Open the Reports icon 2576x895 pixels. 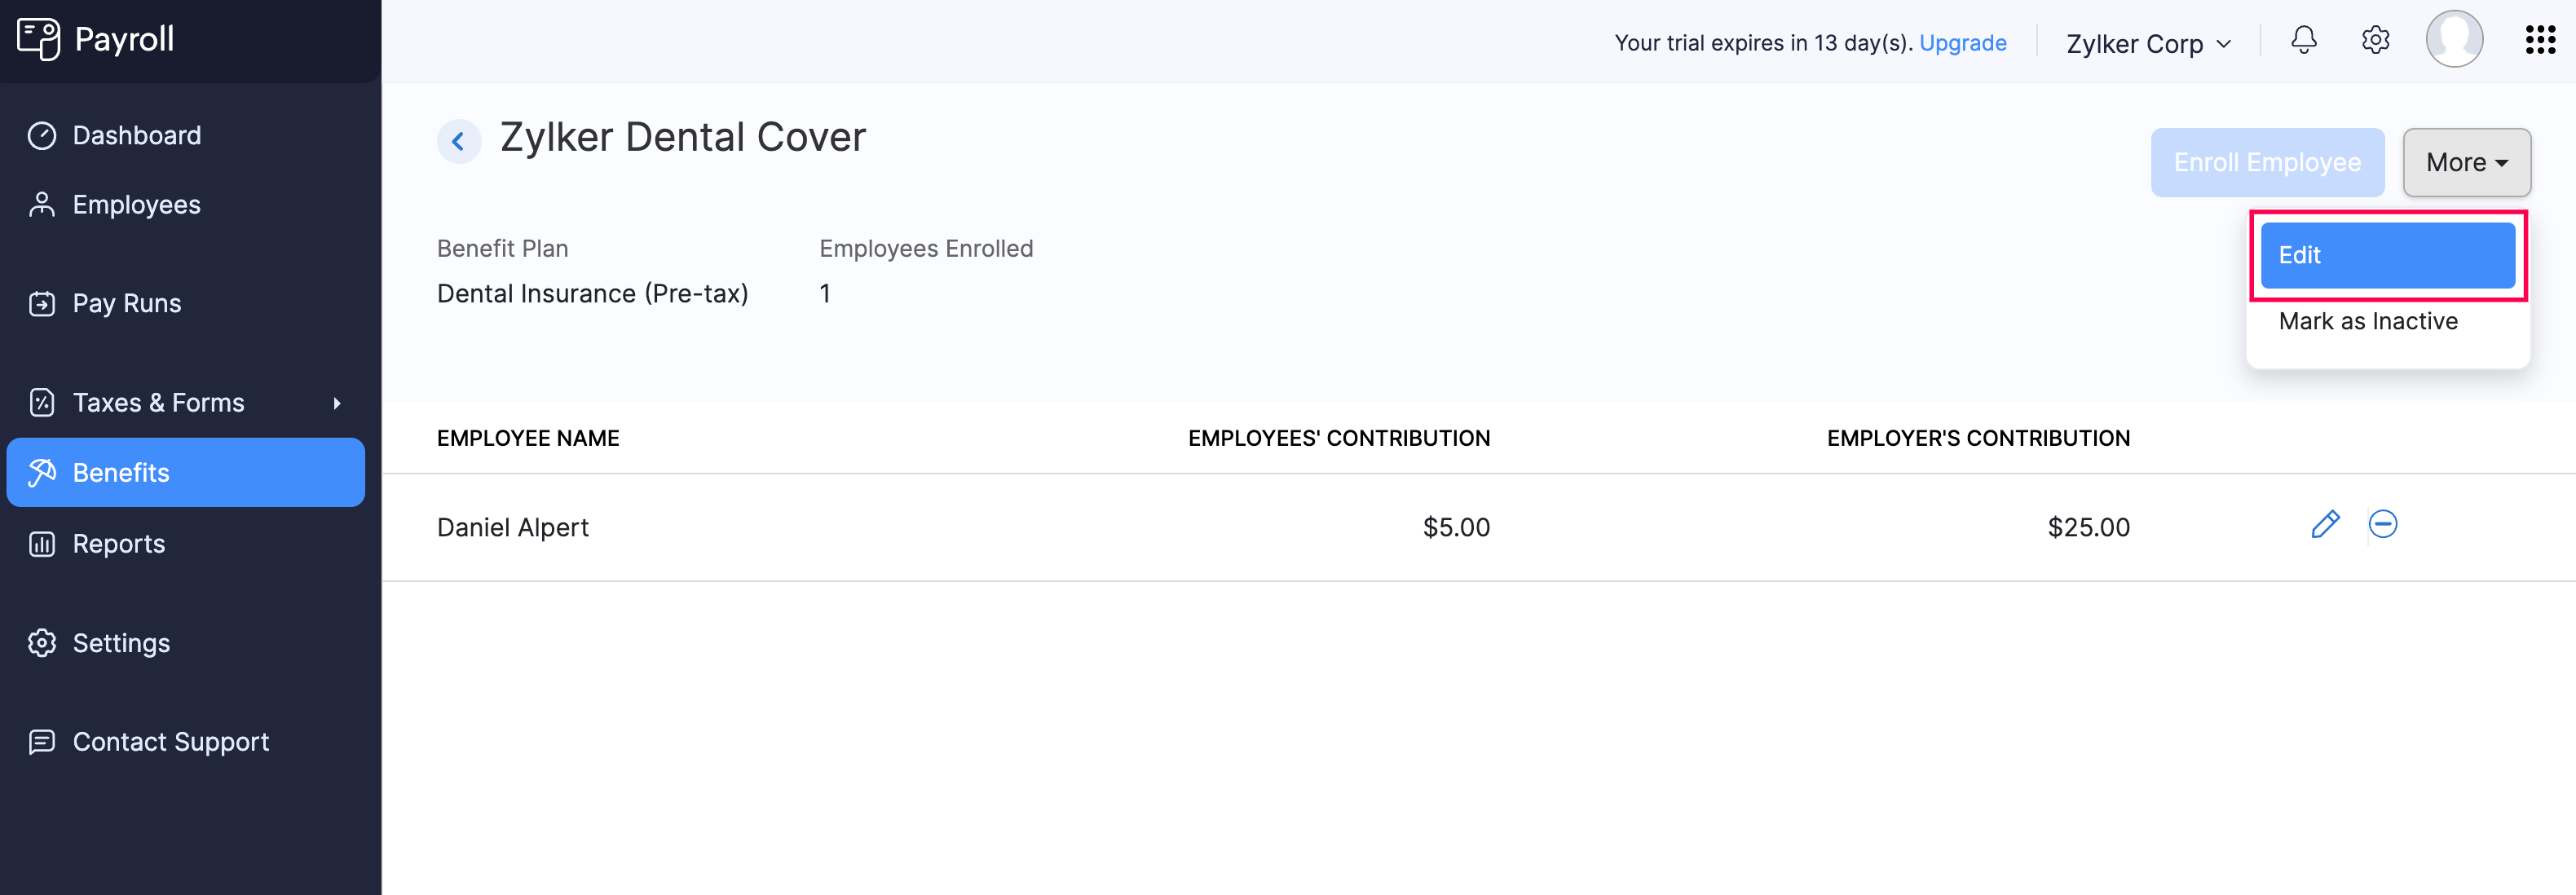(41, 543)
